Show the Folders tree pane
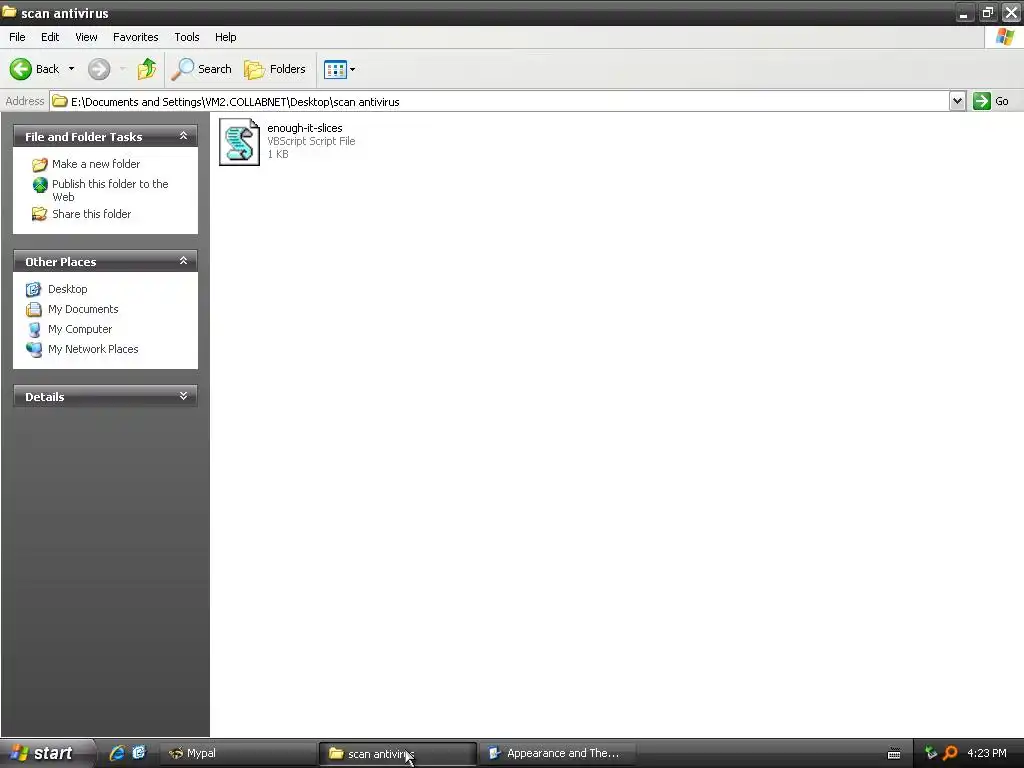The height and width of the screenshot is (768, 1024). pyautogui.click(x=274, y=69)
